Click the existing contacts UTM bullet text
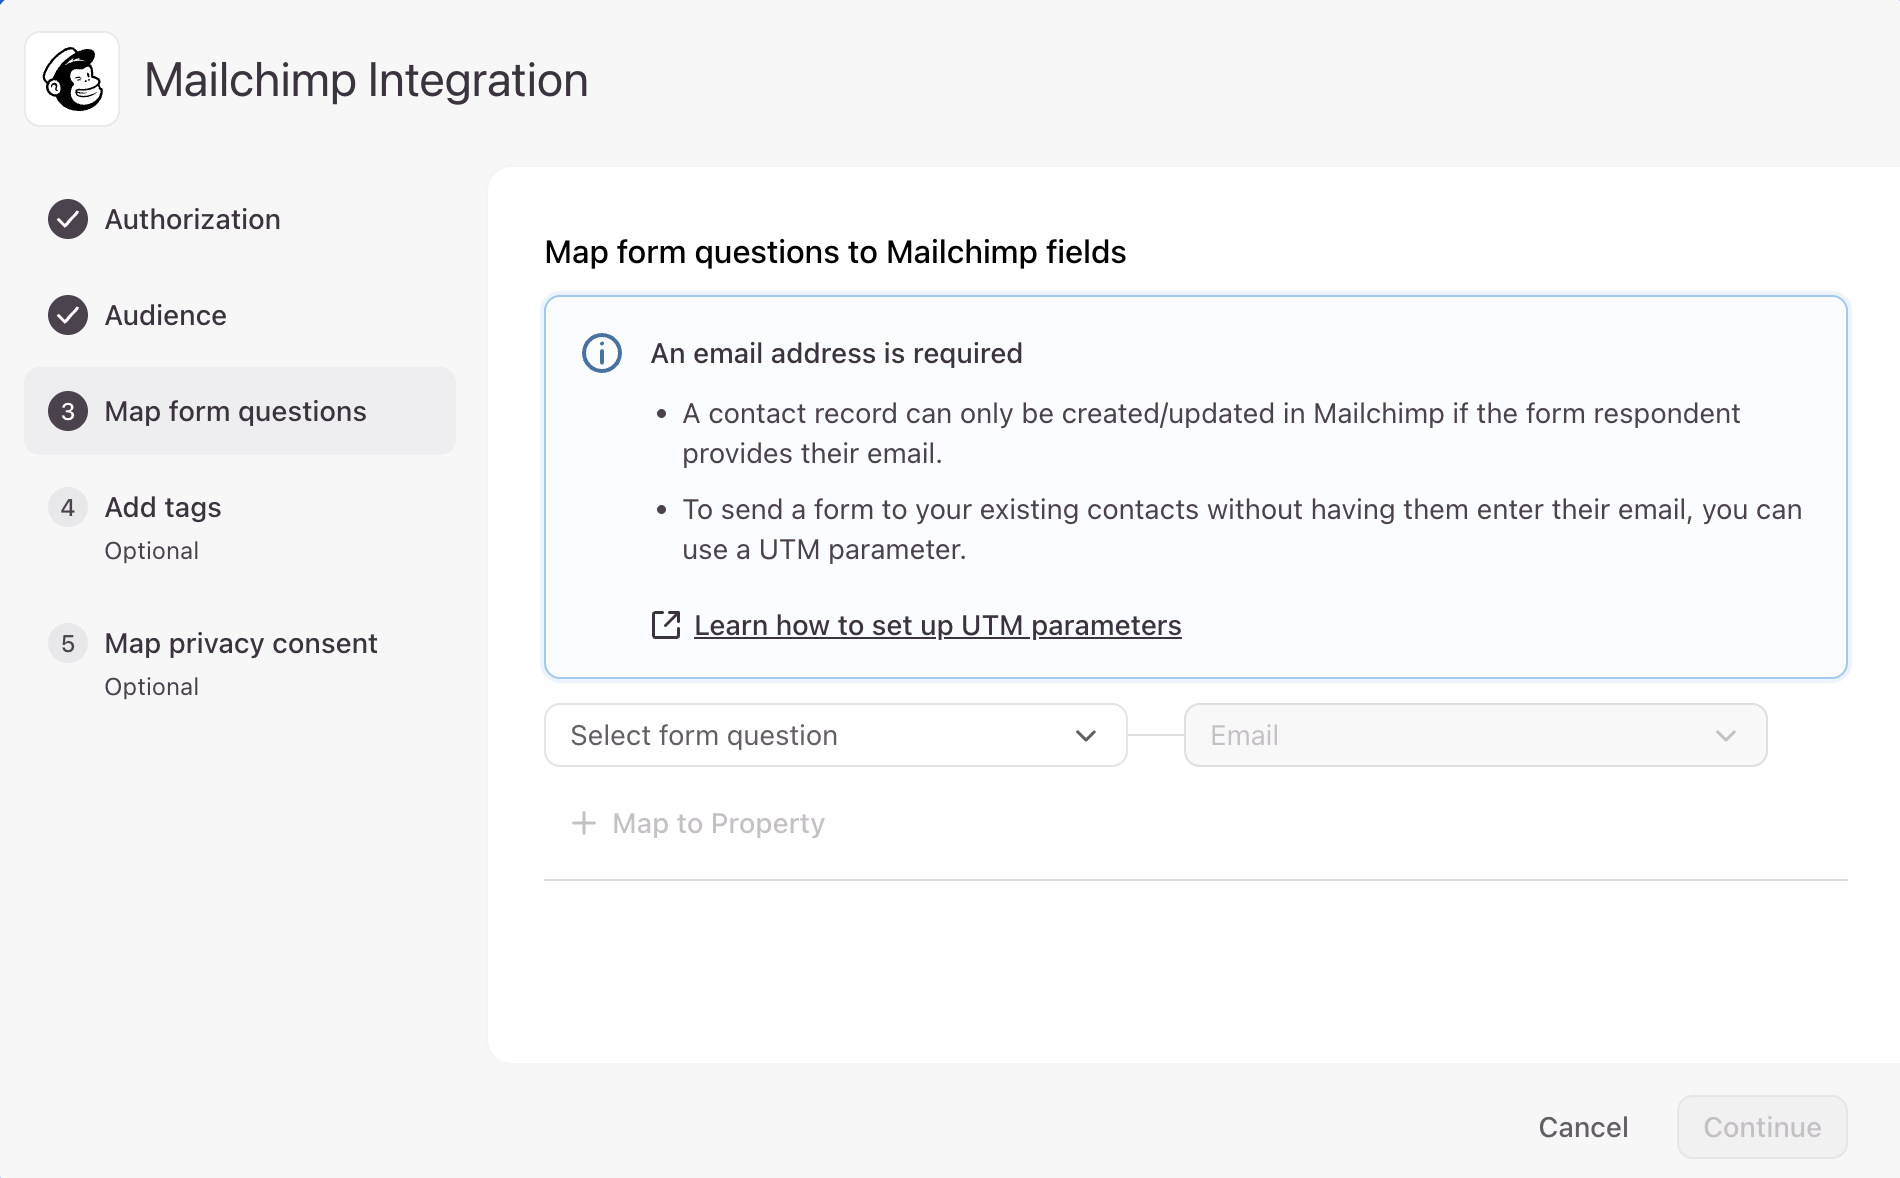Viewport: 1900px width, 1178px height. coord(1242,529)
